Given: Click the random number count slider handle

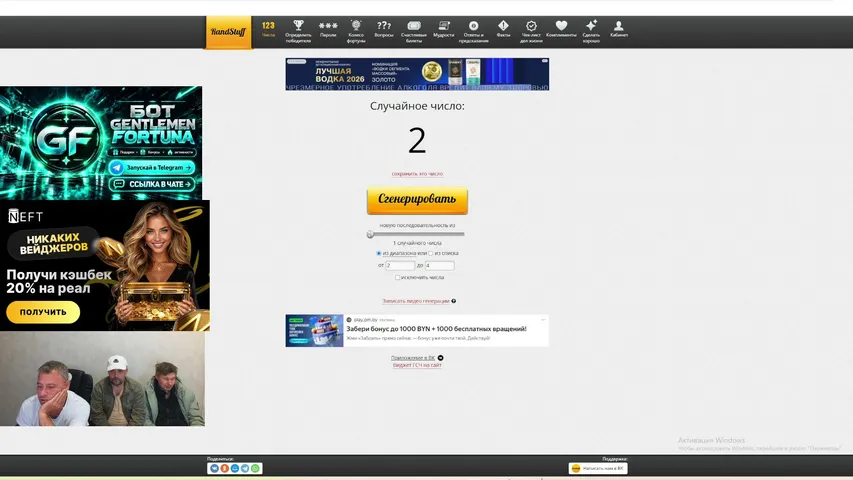Looking at the screenshot, I should [x=370, y=234].
